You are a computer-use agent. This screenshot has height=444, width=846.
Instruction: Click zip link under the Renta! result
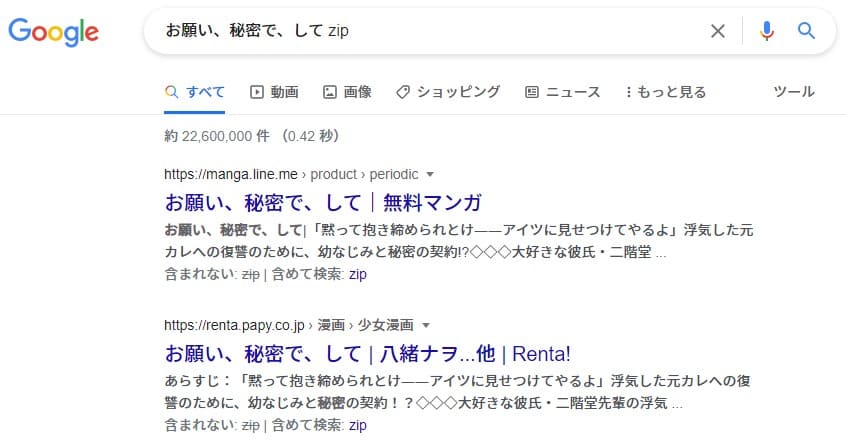pos(358,425)
